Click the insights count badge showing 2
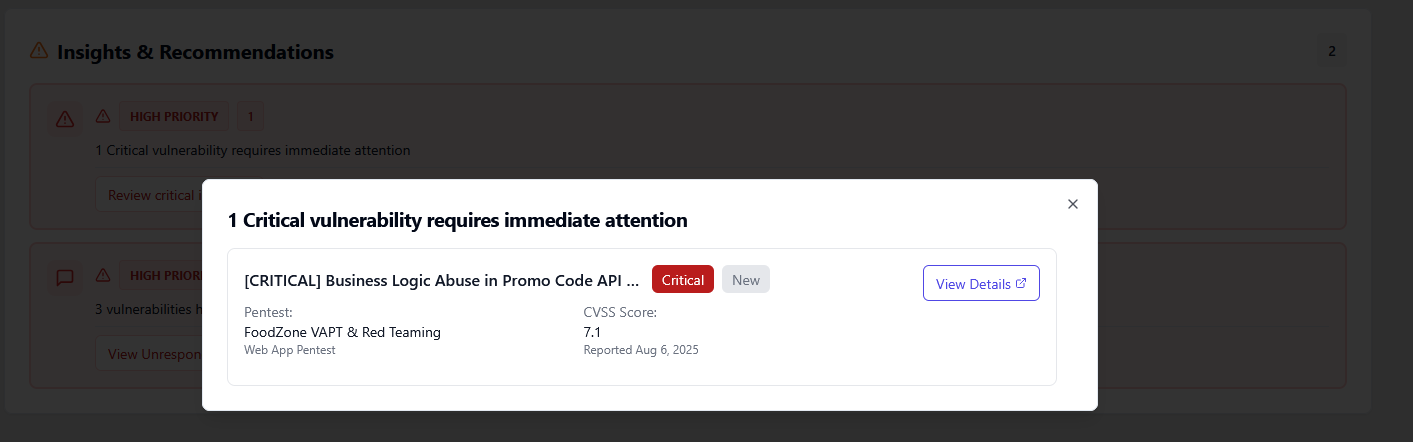The height and width of the screenshot is (442, 1413). pos(1331,51)
